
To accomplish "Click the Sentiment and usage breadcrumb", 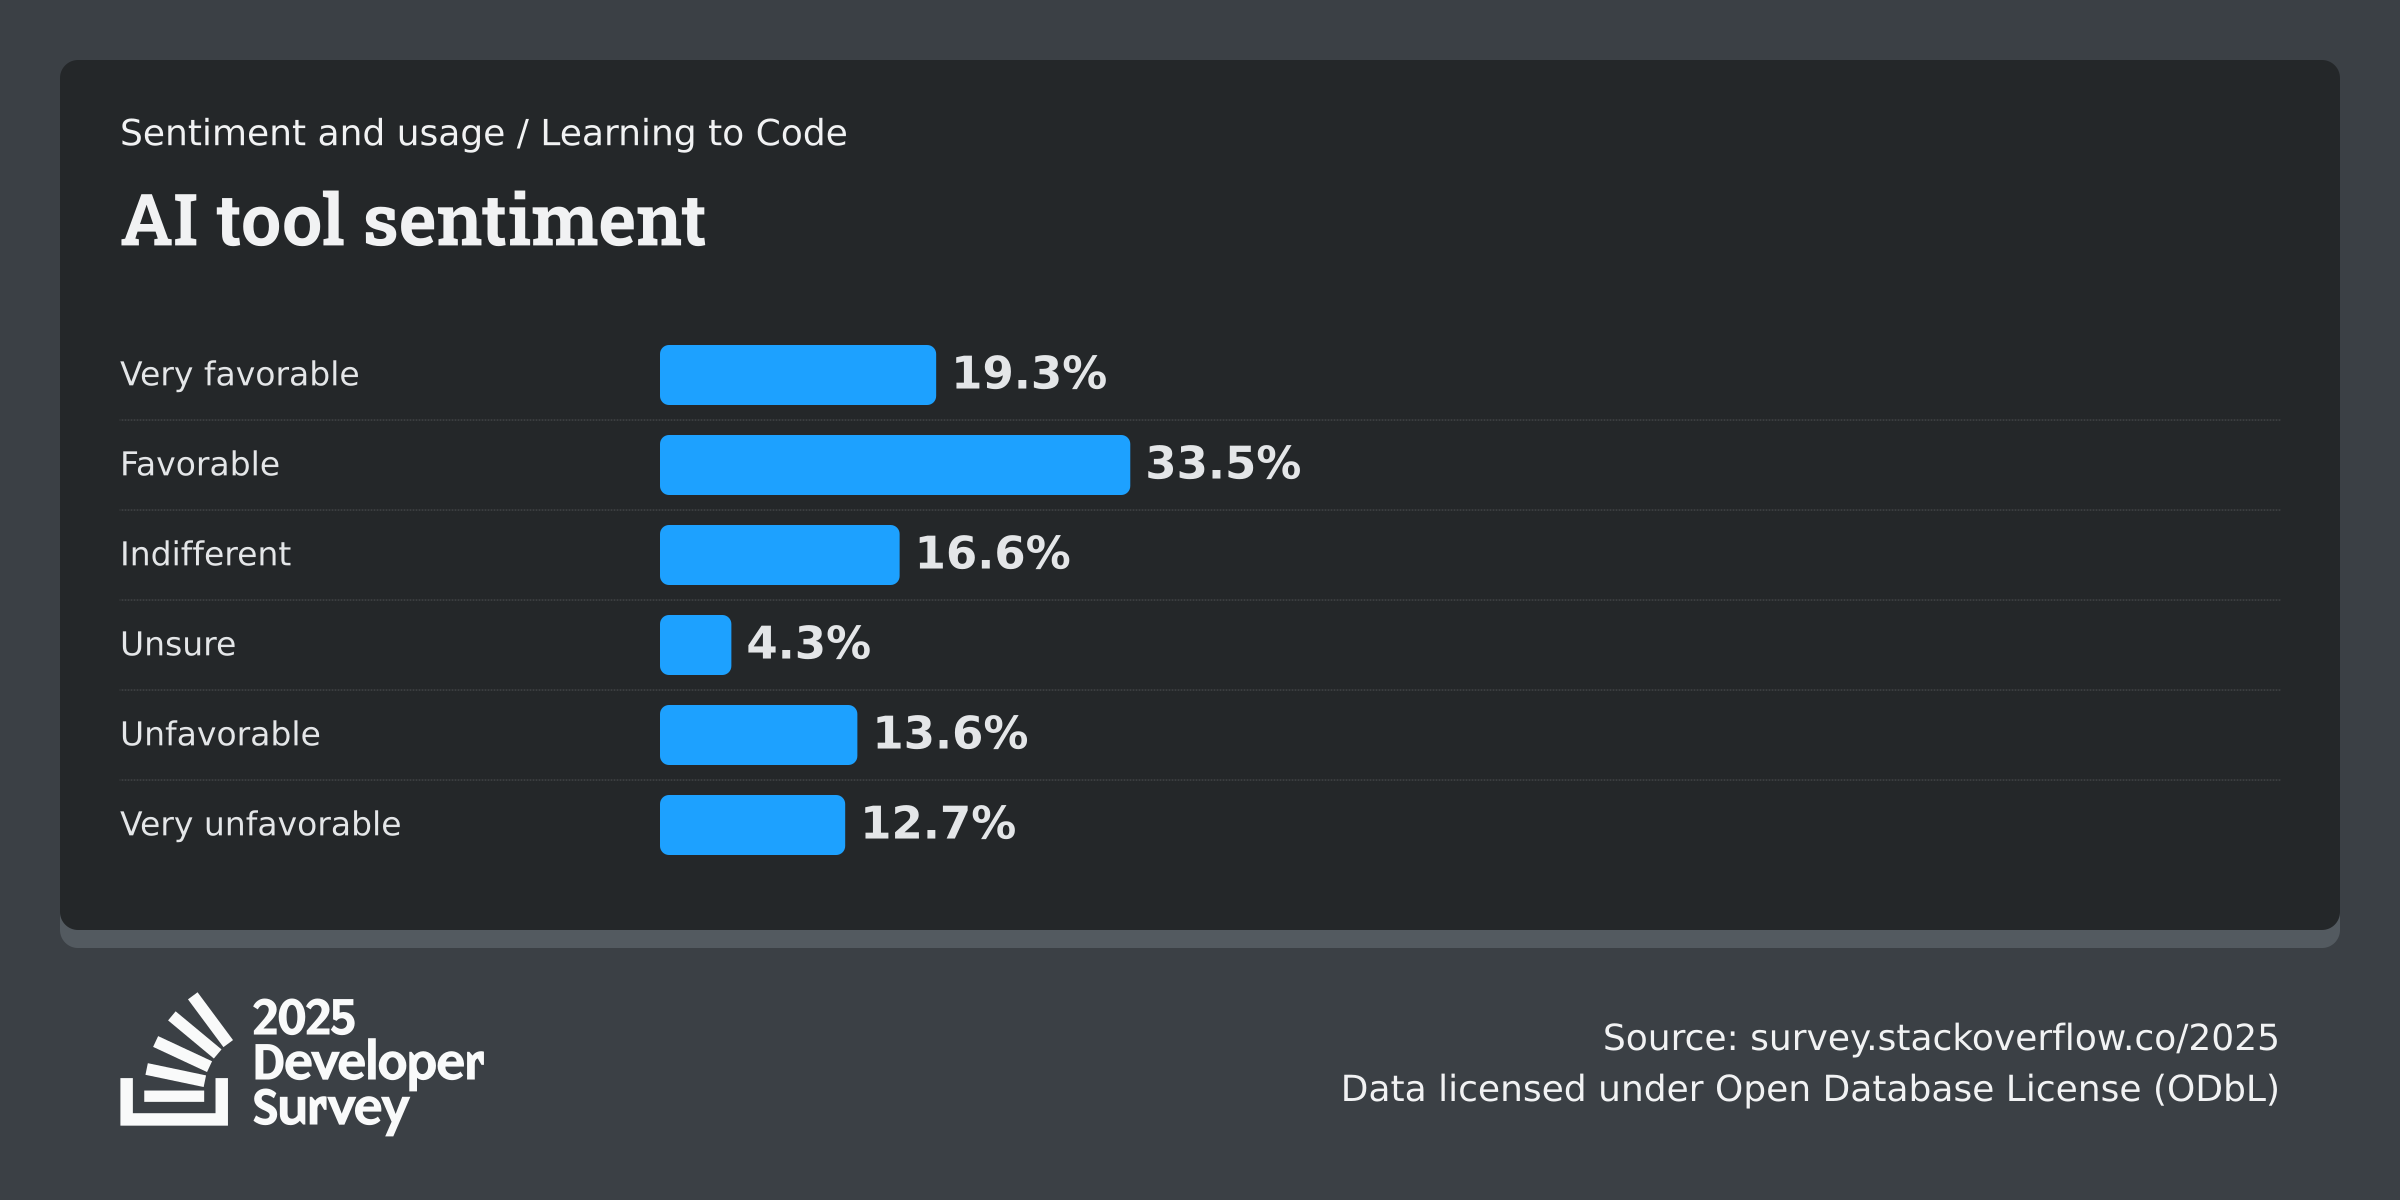I will click(312, 133).
